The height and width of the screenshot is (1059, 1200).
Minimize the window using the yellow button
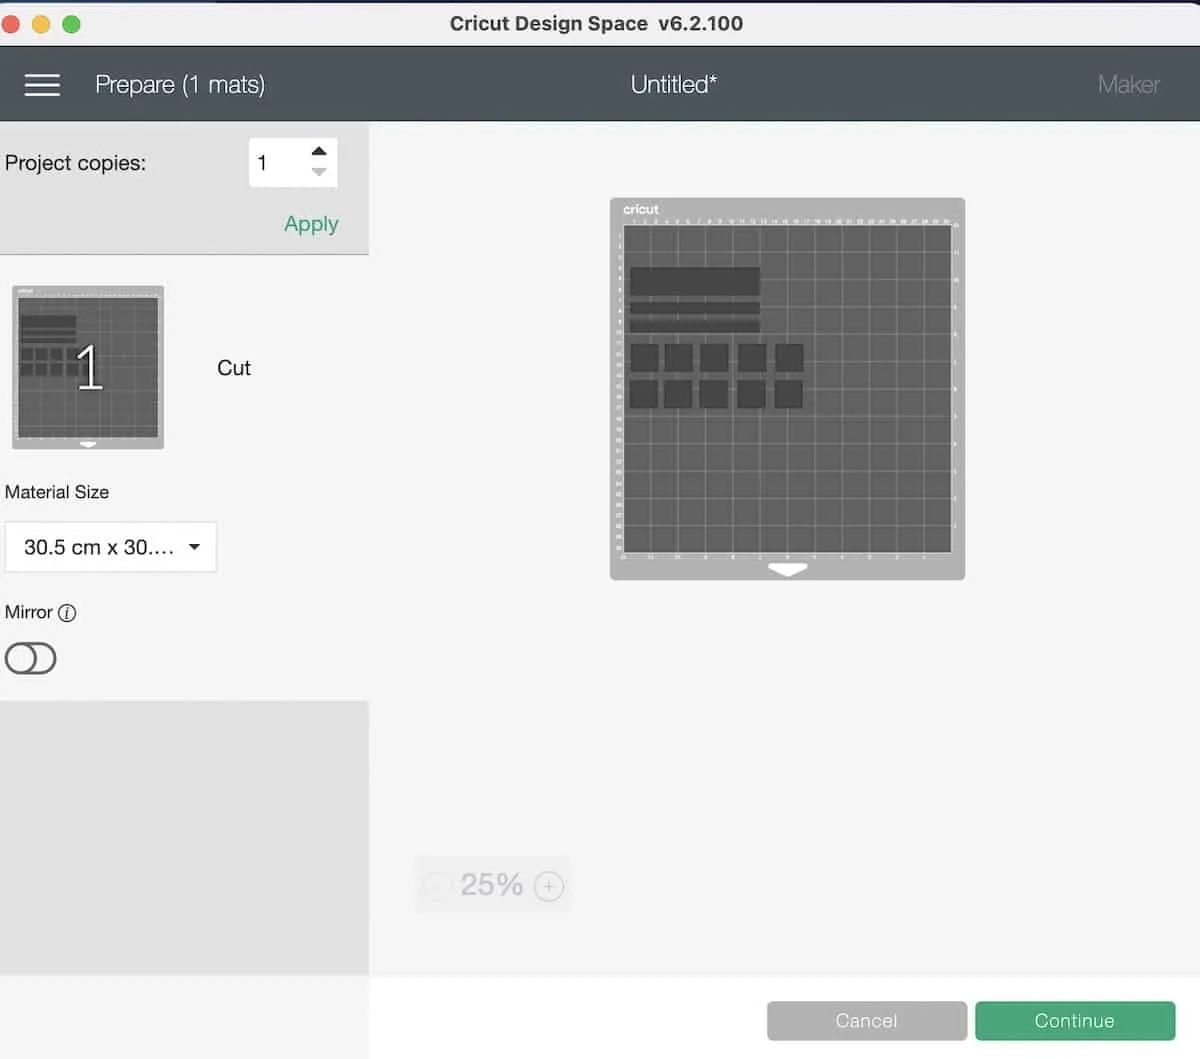[41, 24]
